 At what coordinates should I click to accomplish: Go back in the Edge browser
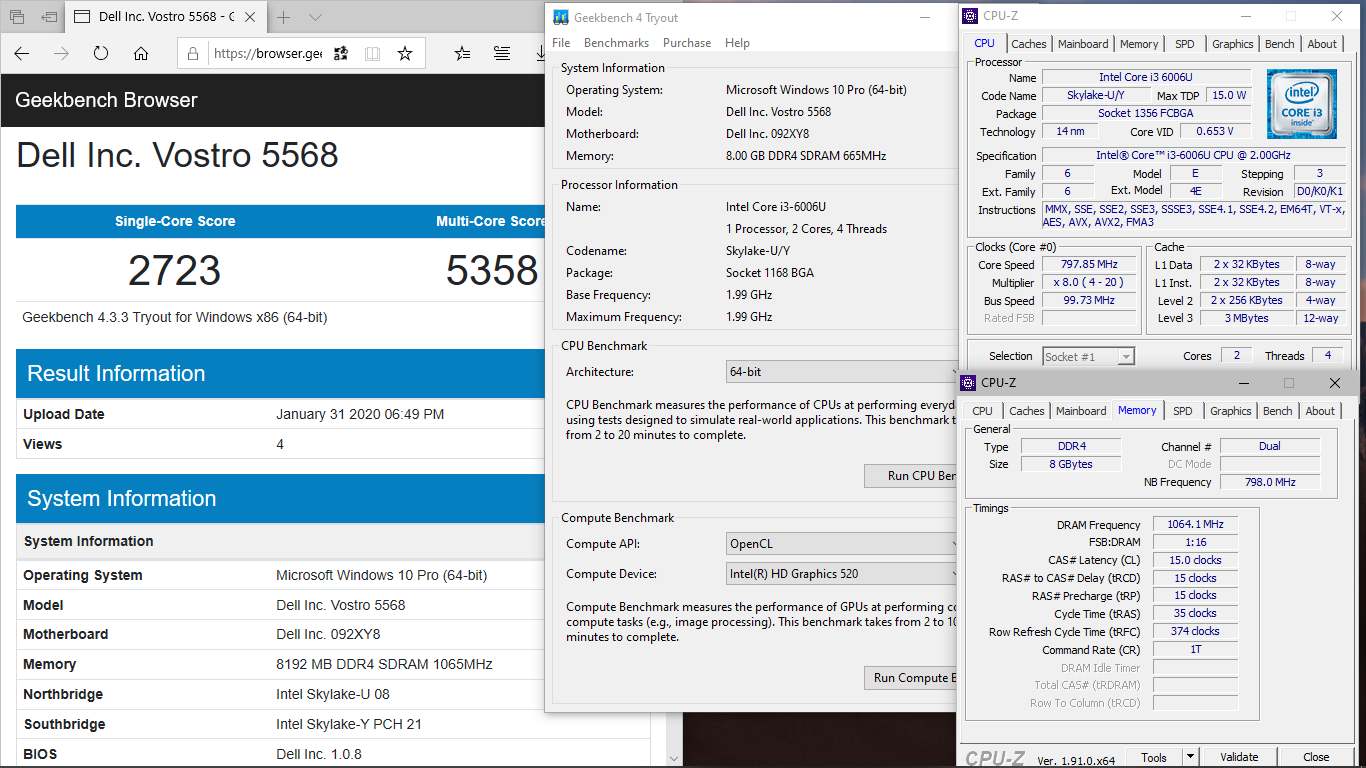tap(21, 54)
